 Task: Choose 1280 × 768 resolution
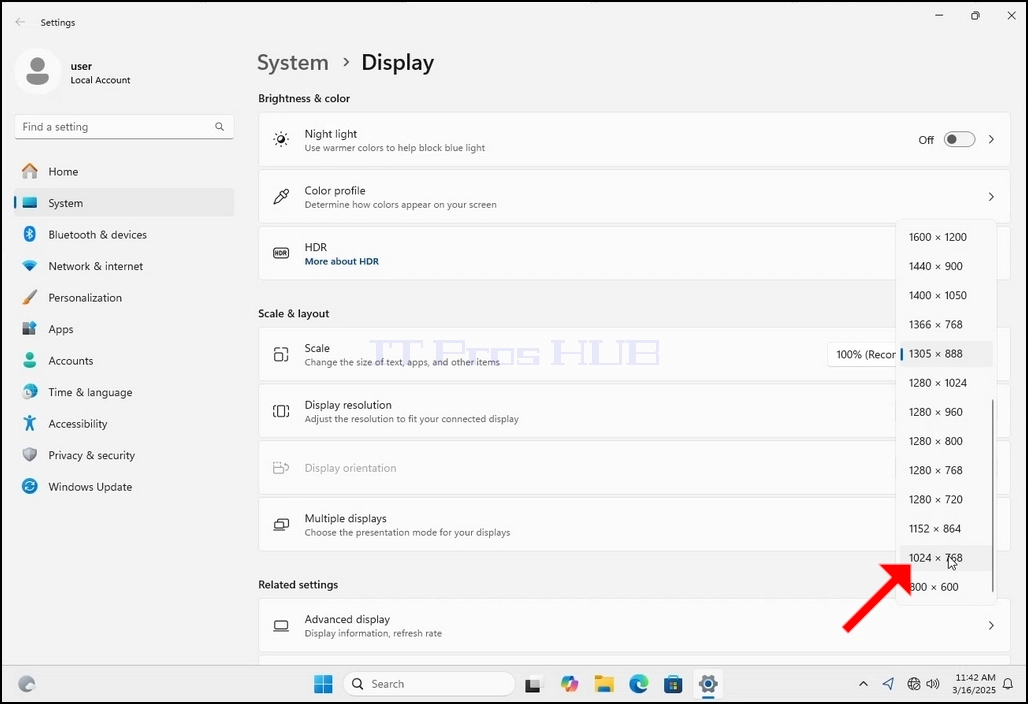coord(945,470)
